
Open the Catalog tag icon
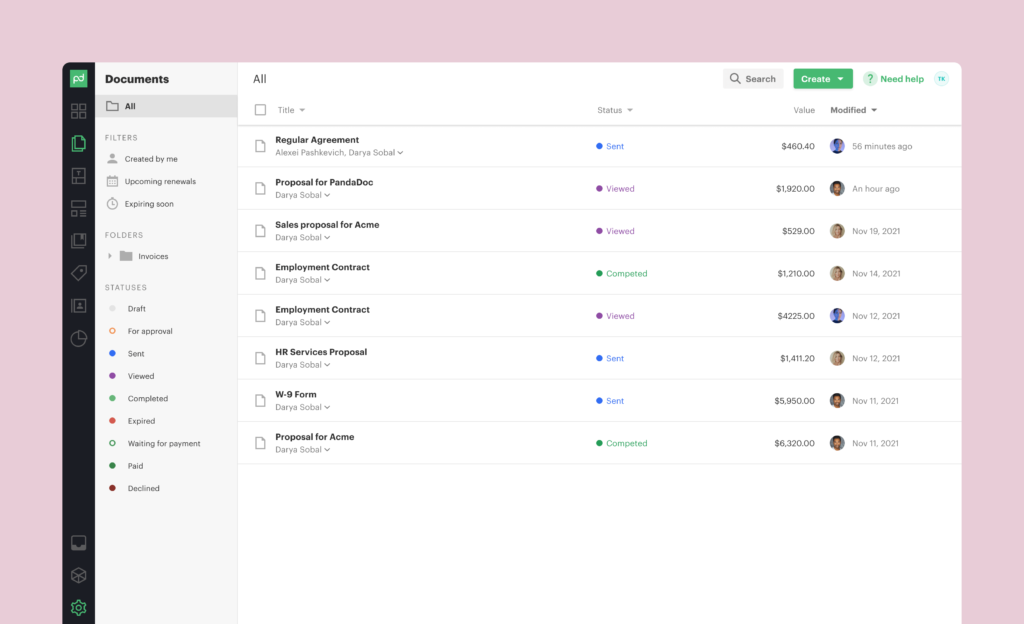(x=78, y=273)
